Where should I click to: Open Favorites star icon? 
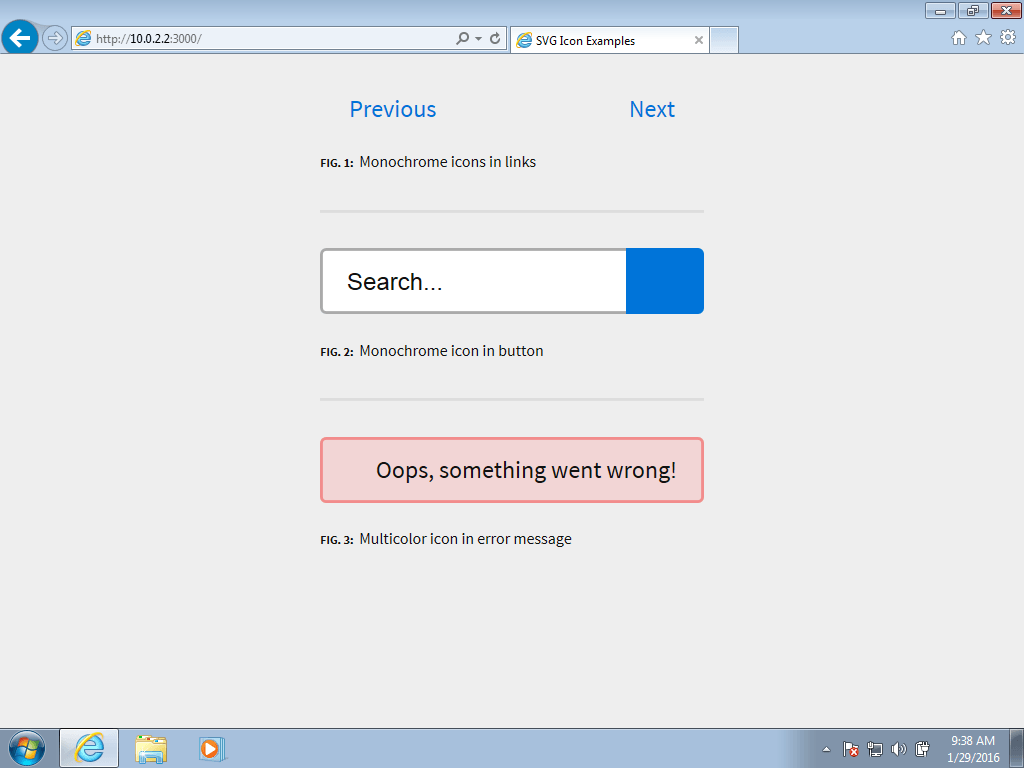click(984, 38)
